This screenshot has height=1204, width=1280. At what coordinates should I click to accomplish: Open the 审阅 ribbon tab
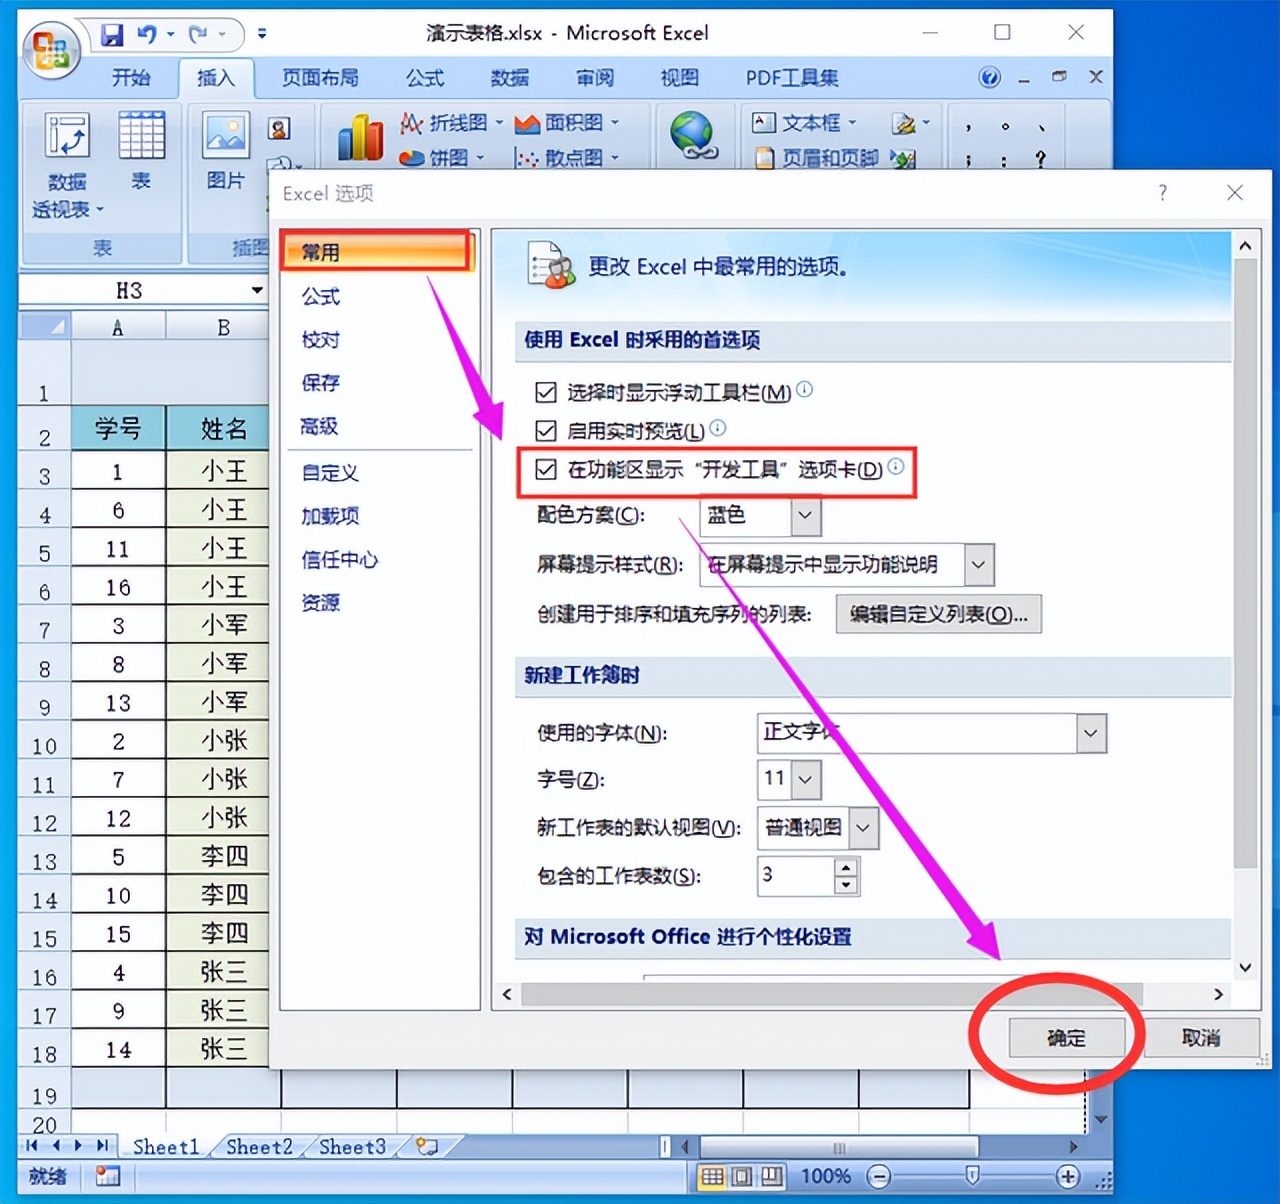pos(595,78)
